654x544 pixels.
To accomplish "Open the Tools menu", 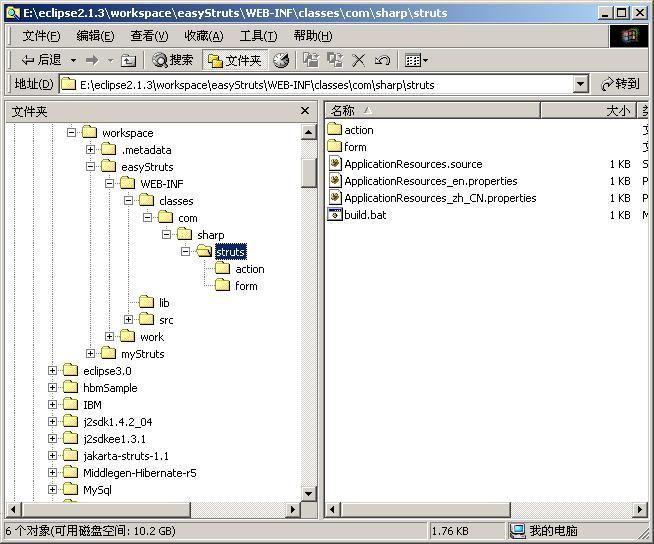I will pos(258,36).
